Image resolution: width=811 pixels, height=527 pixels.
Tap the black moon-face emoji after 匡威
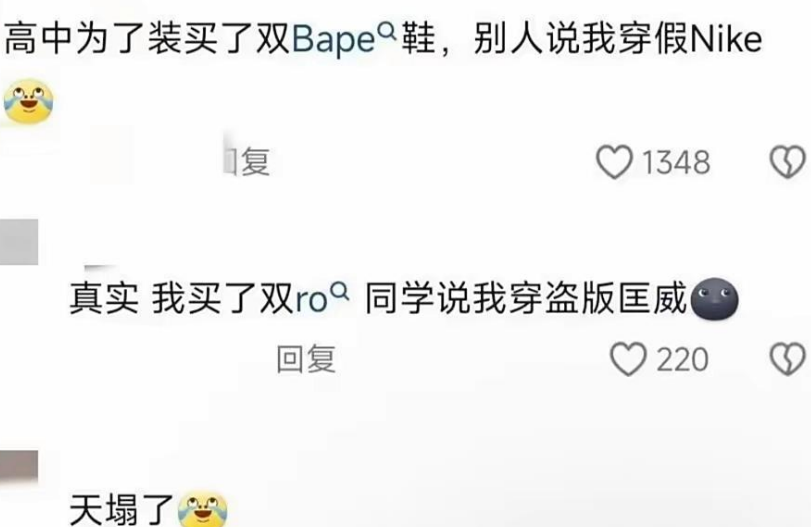point(714,298)
